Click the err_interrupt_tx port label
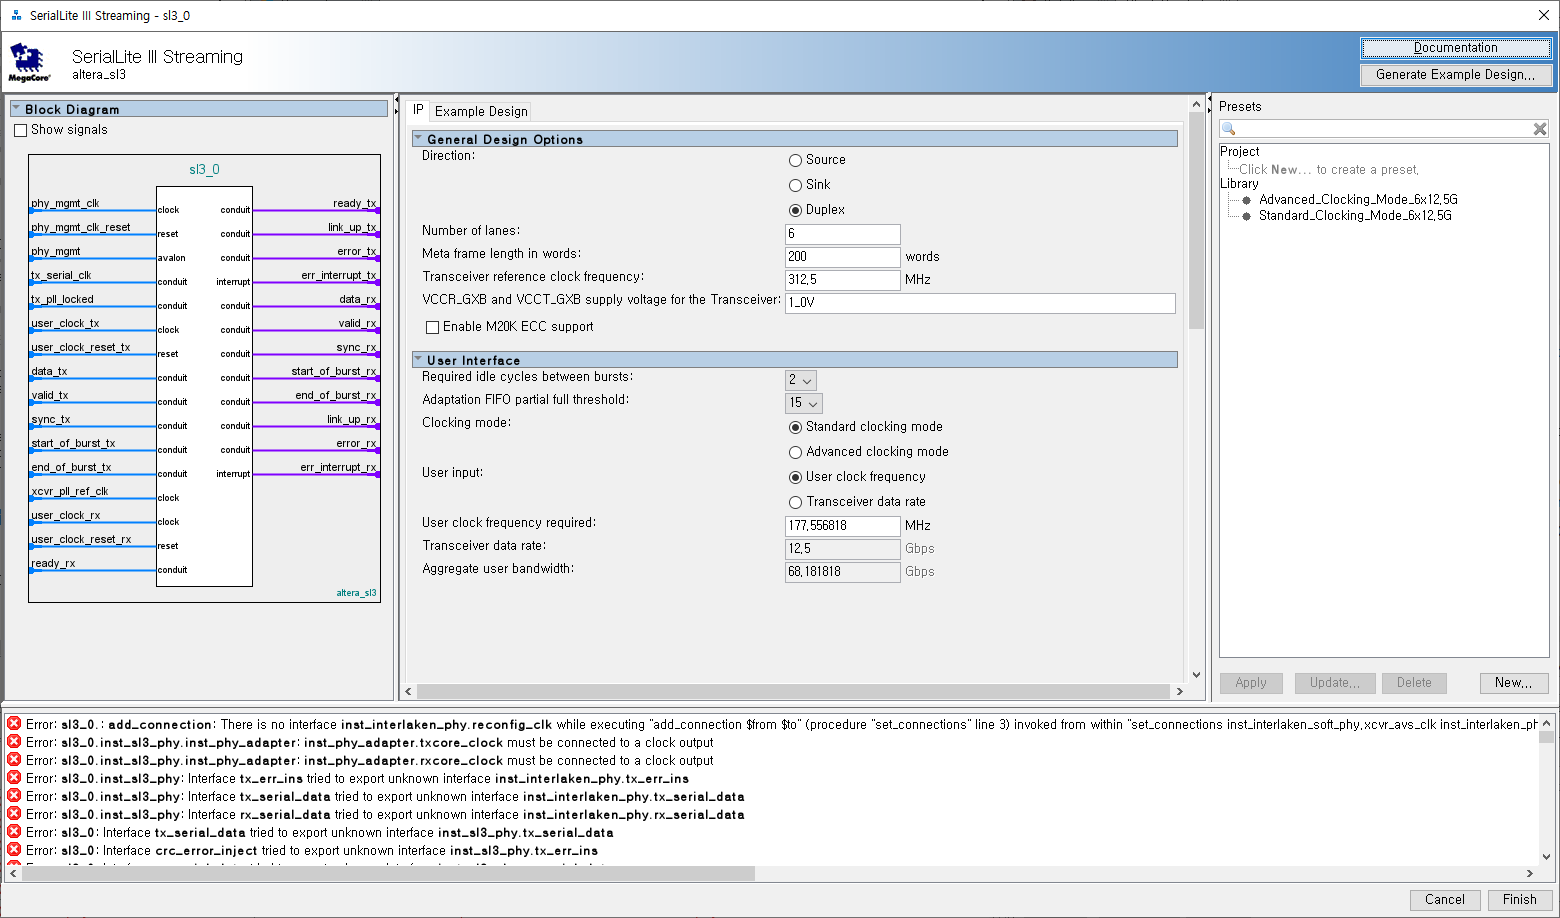This screenshot has width=1560, height=918. pos(339,275)
